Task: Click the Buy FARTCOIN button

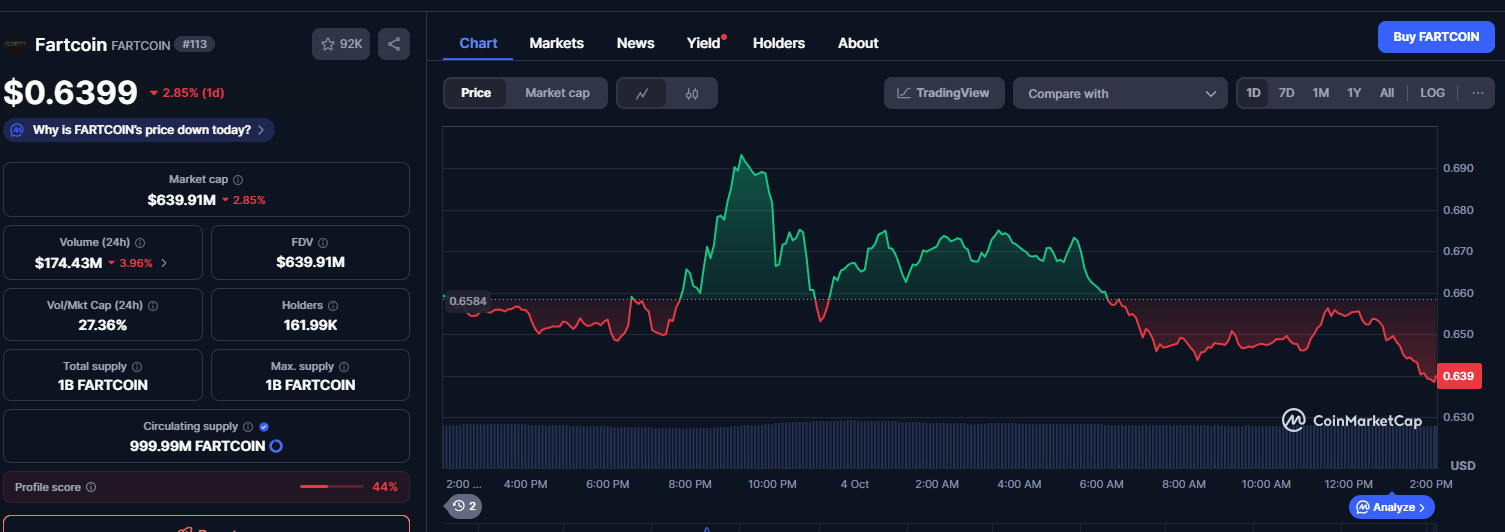Action: click(1436, 37)
